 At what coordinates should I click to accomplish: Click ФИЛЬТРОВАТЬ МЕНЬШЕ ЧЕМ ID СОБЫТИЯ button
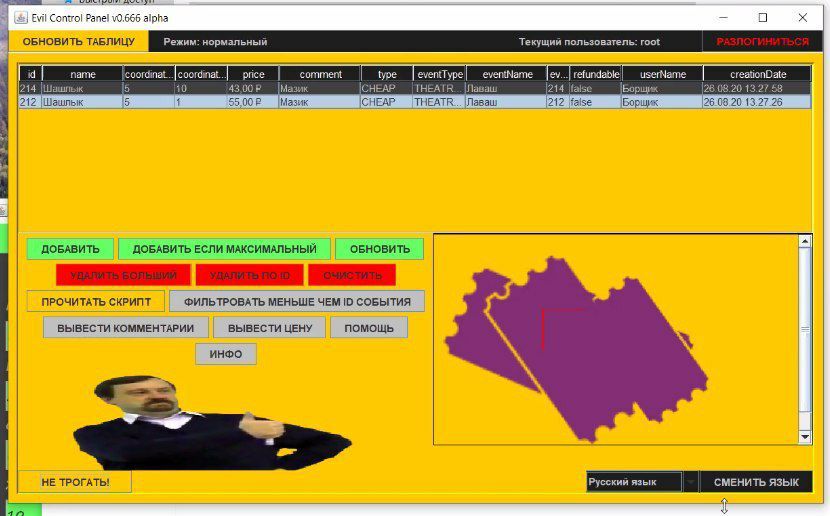pos(297,302)
